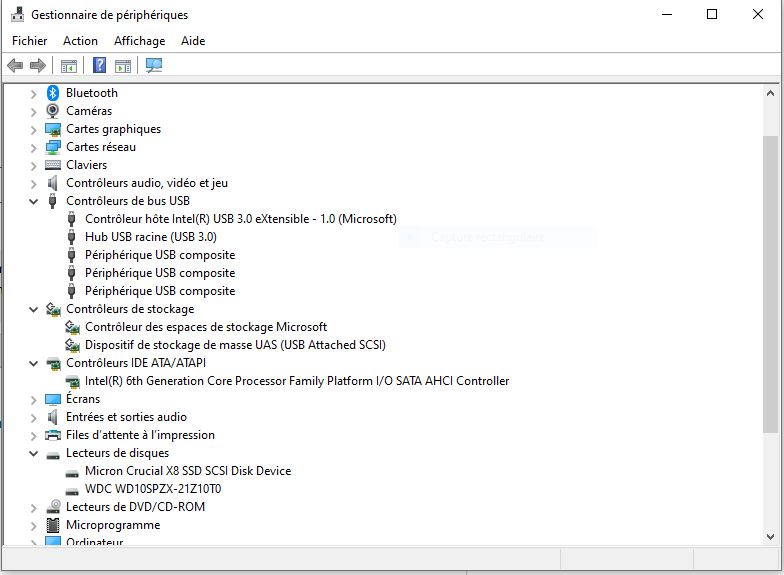Select Hub USB racine (USB 3.0)
This screenshot has width=784, height=575.
pos(150,237)
